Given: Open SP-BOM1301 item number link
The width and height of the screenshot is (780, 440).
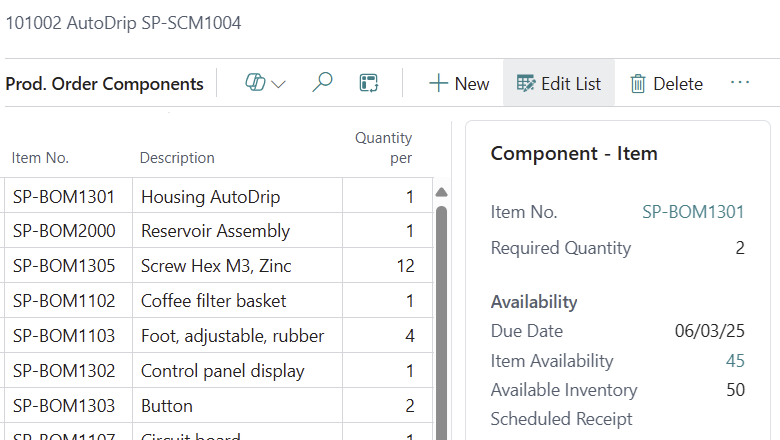Looking at the screenshot, I should tap(693, 212).
